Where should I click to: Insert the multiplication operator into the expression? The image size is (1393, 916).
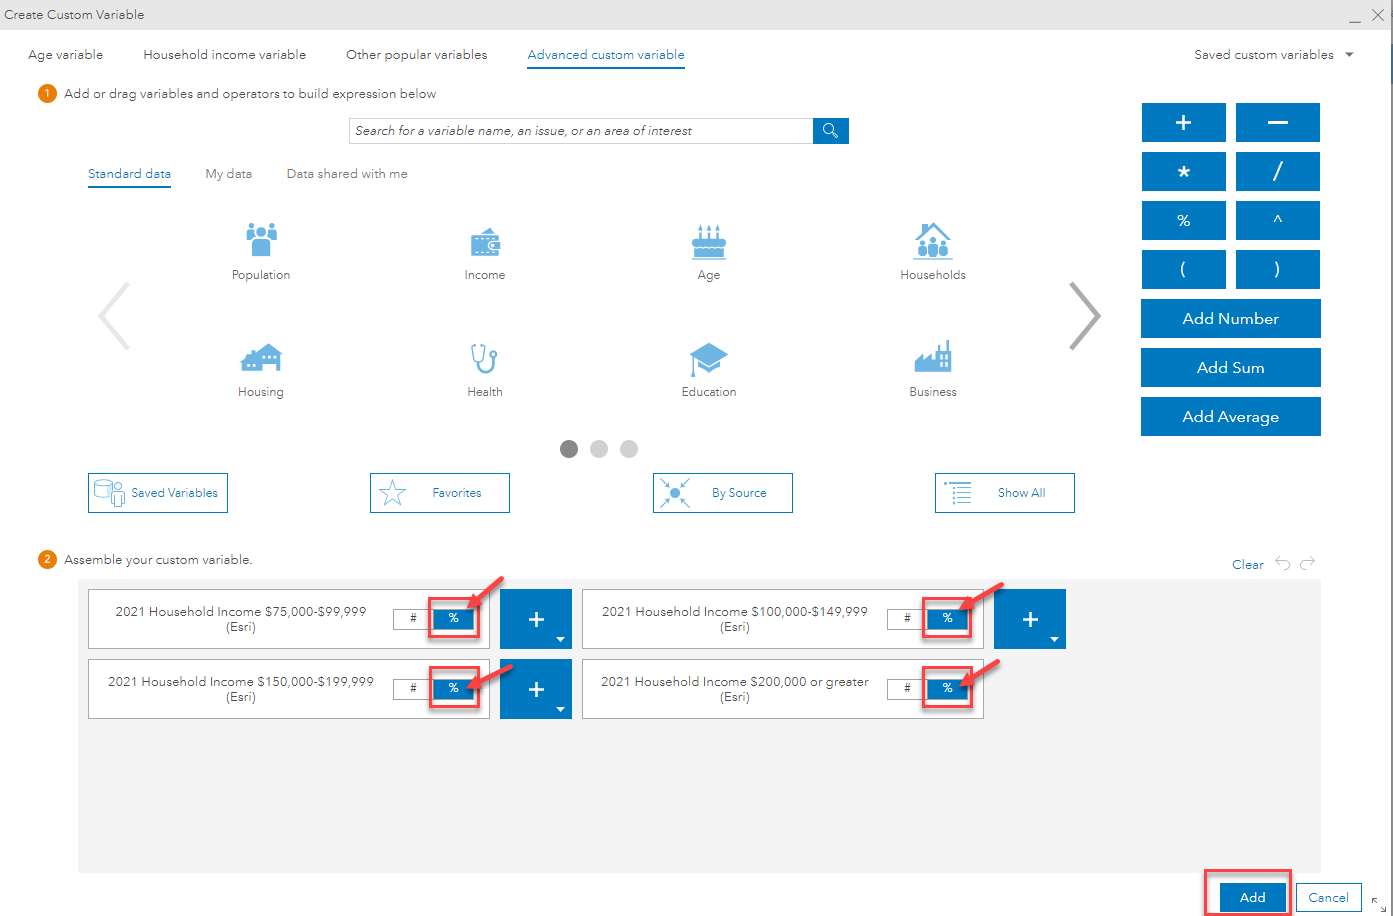(x=1183, y=171)
